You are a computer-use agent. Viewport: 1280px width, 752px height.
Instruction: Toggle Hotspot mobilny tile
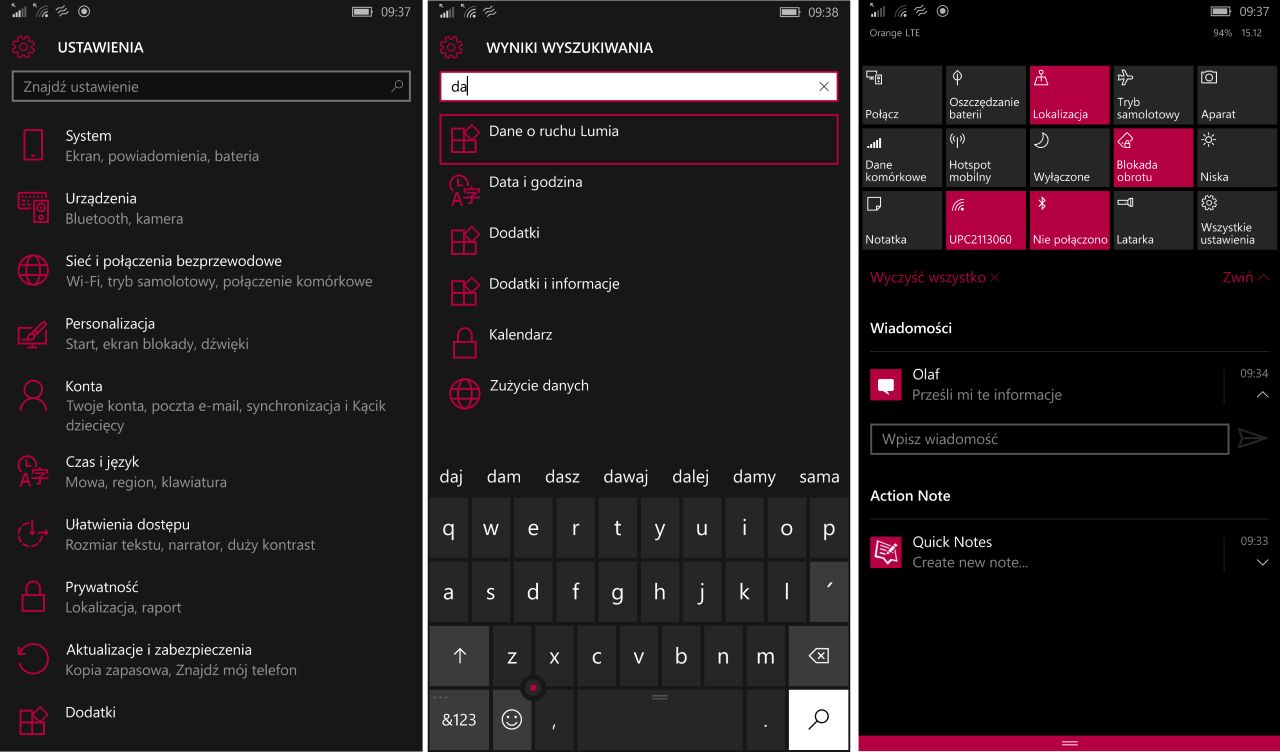[x=986, y=157]
